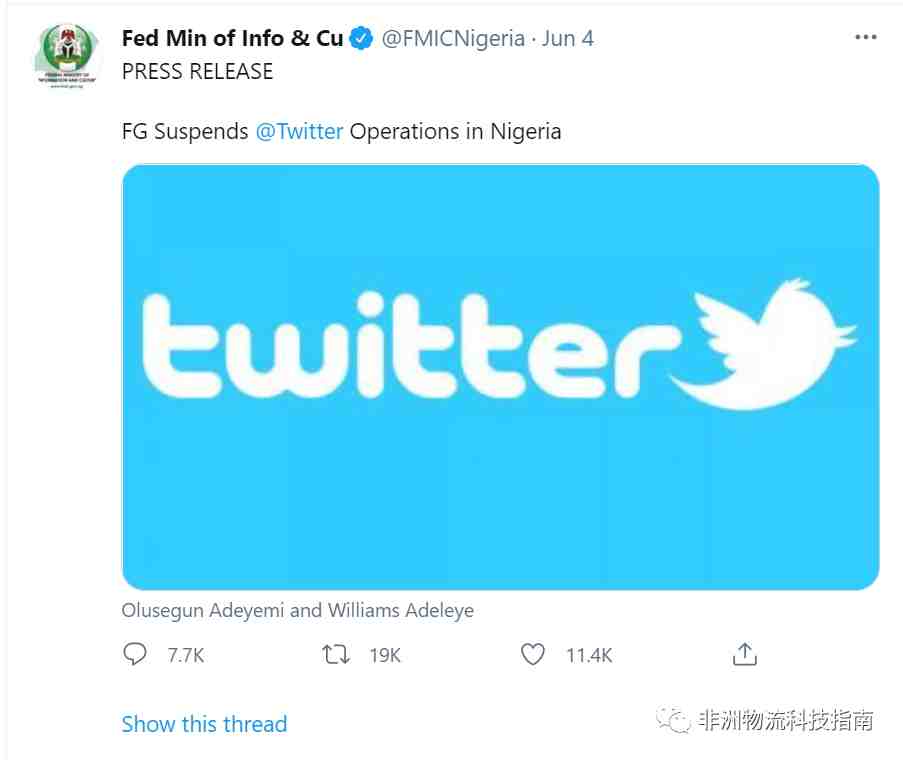
Task: Click the Olusegun Adeyemi and Williams Adeleye caption
Action: pyautogui.click(x=298, y=610)
